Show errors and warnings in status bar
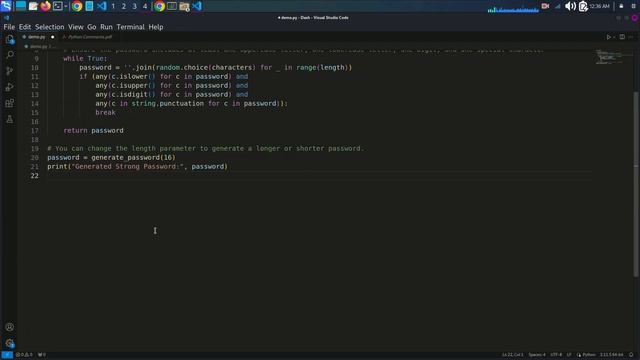The width and height of the screenshot is (640, 360). [x=24, y=355]
